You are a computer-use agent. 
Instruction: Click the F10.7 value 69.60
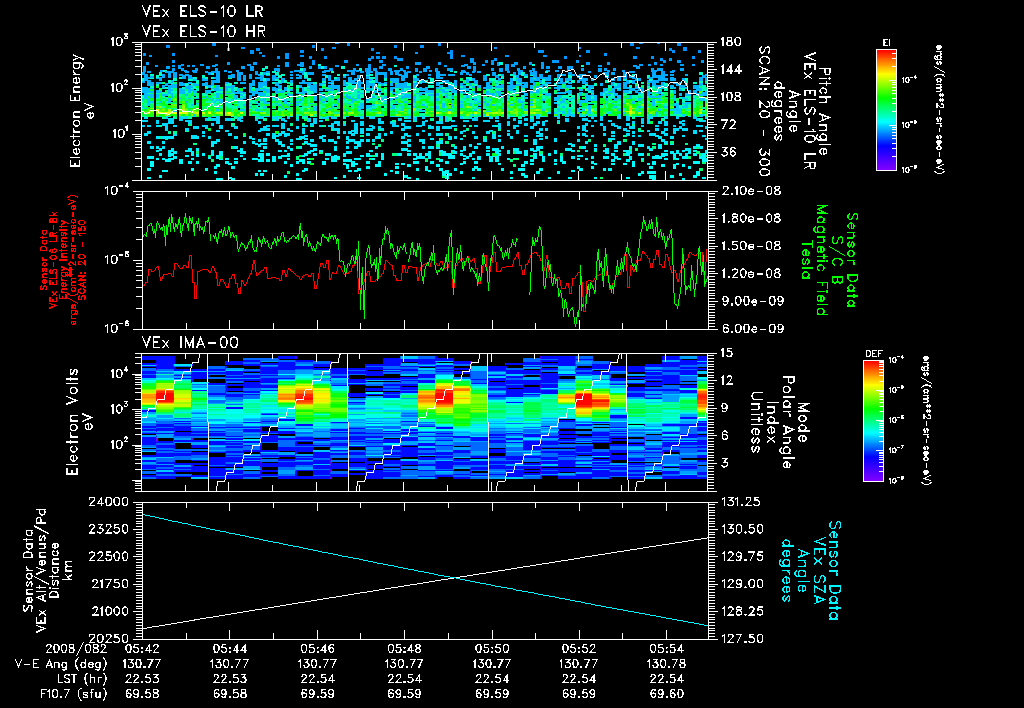coord(666,694)
